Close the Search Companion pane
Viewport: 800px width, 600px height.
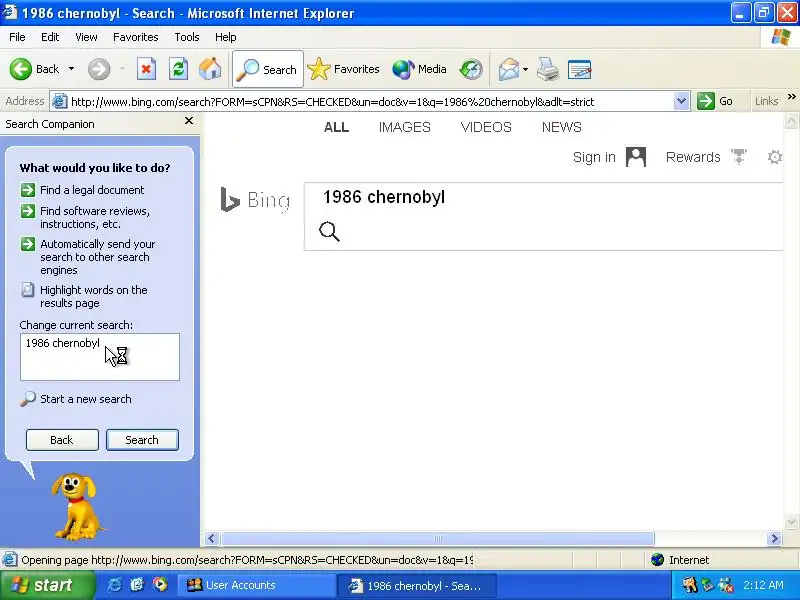click(x=189, y=121)
